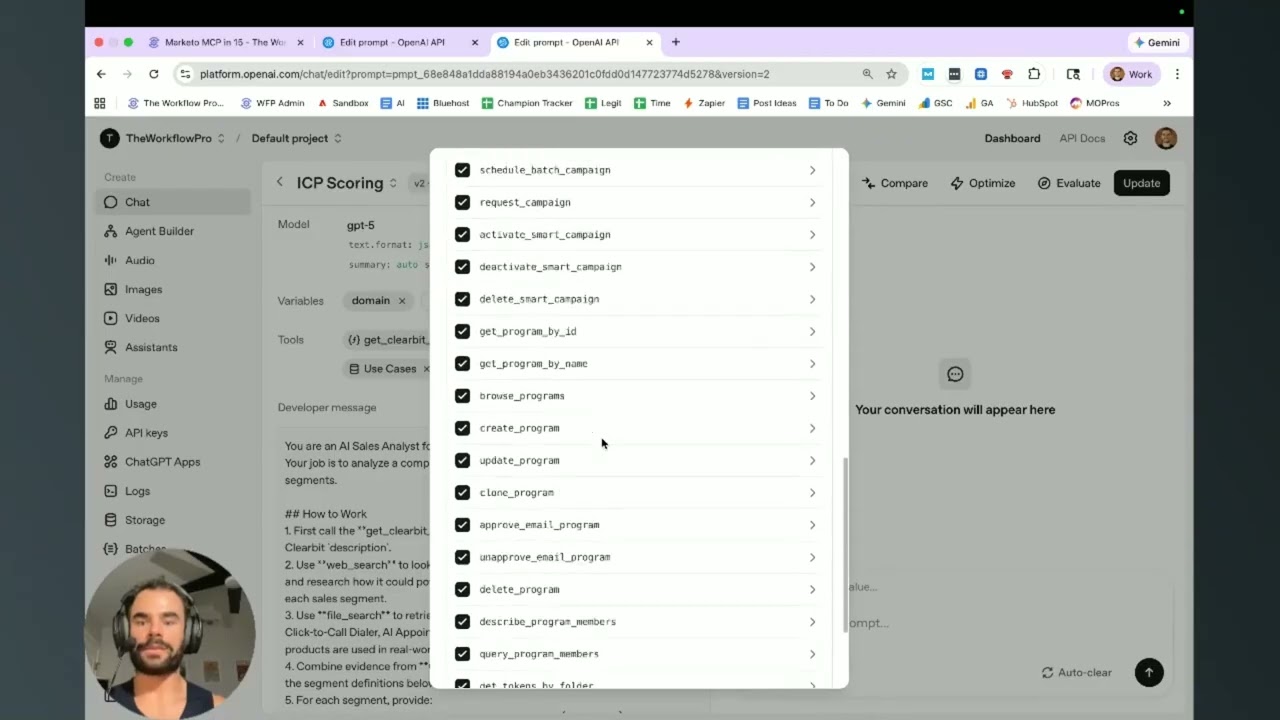Uncheck the delete_smart_campaign checkbox
This screenshot has height=720, width=1280.
(x=462, y=299)
